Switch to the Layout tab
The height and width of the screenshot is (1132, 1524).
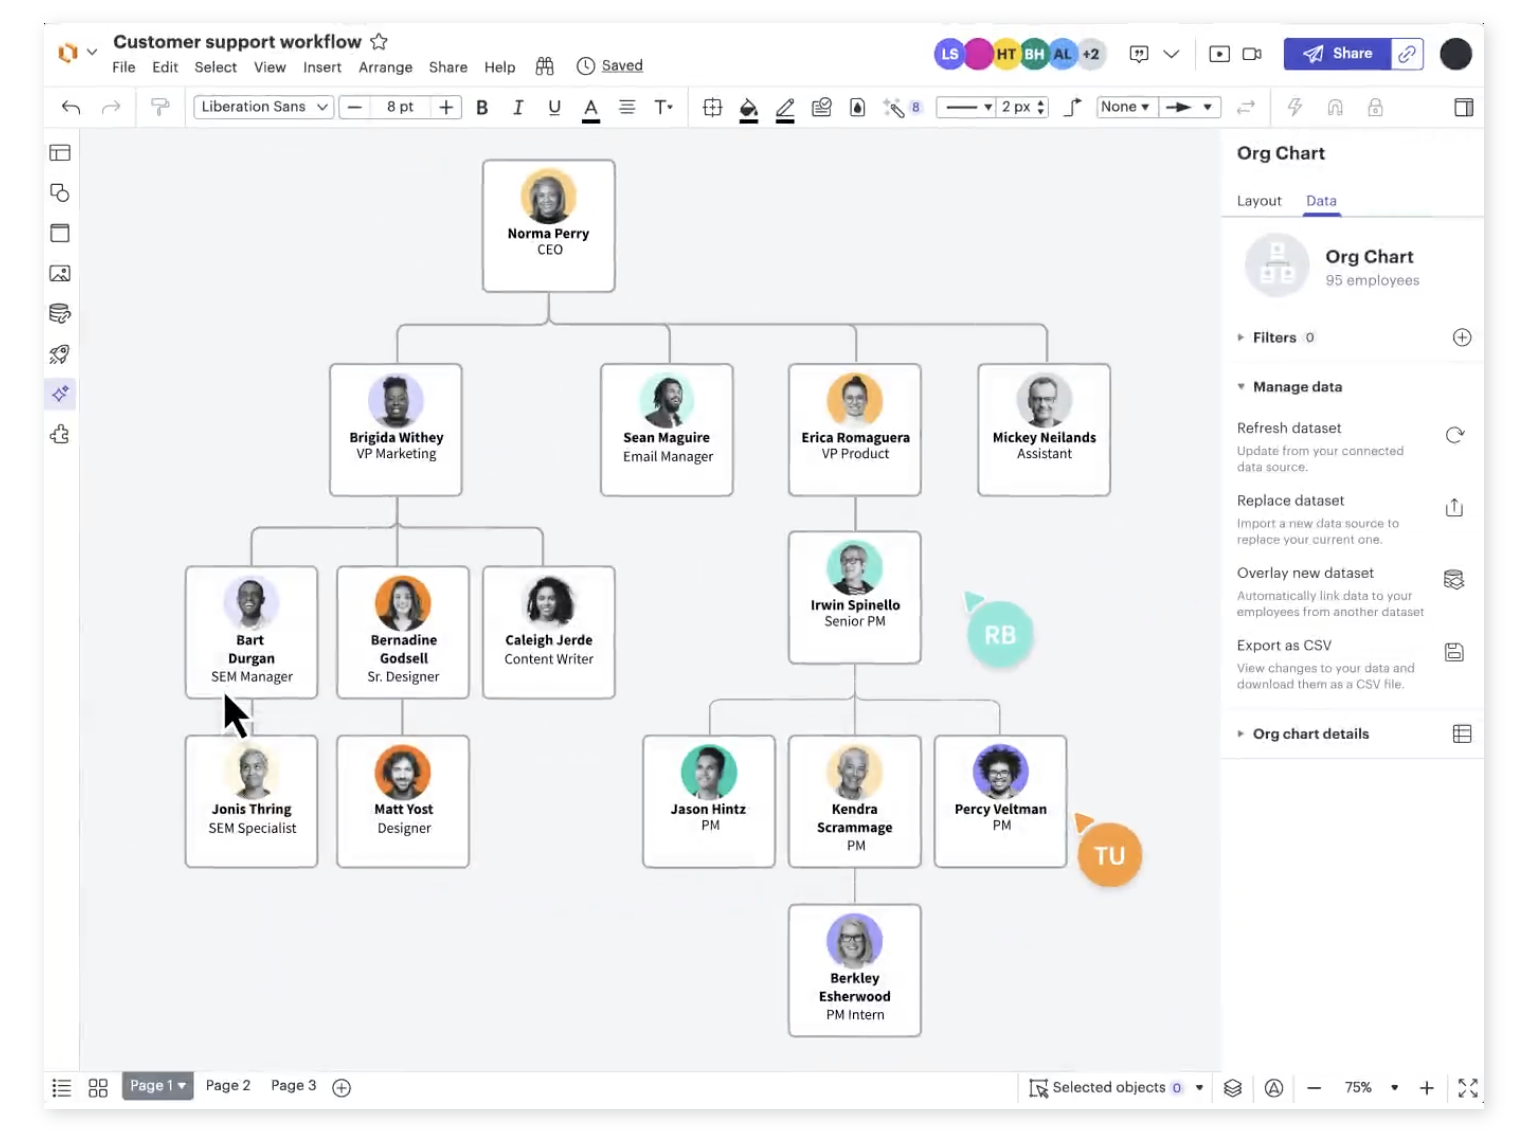point(1259,201)
